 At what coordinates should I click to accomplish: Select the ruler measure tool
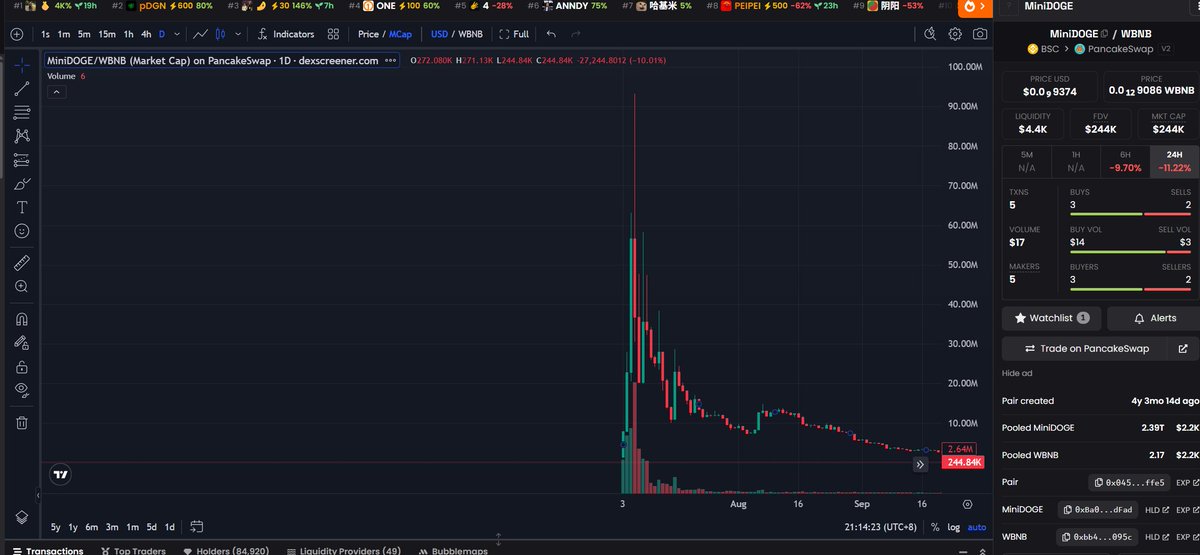(22, 263)
